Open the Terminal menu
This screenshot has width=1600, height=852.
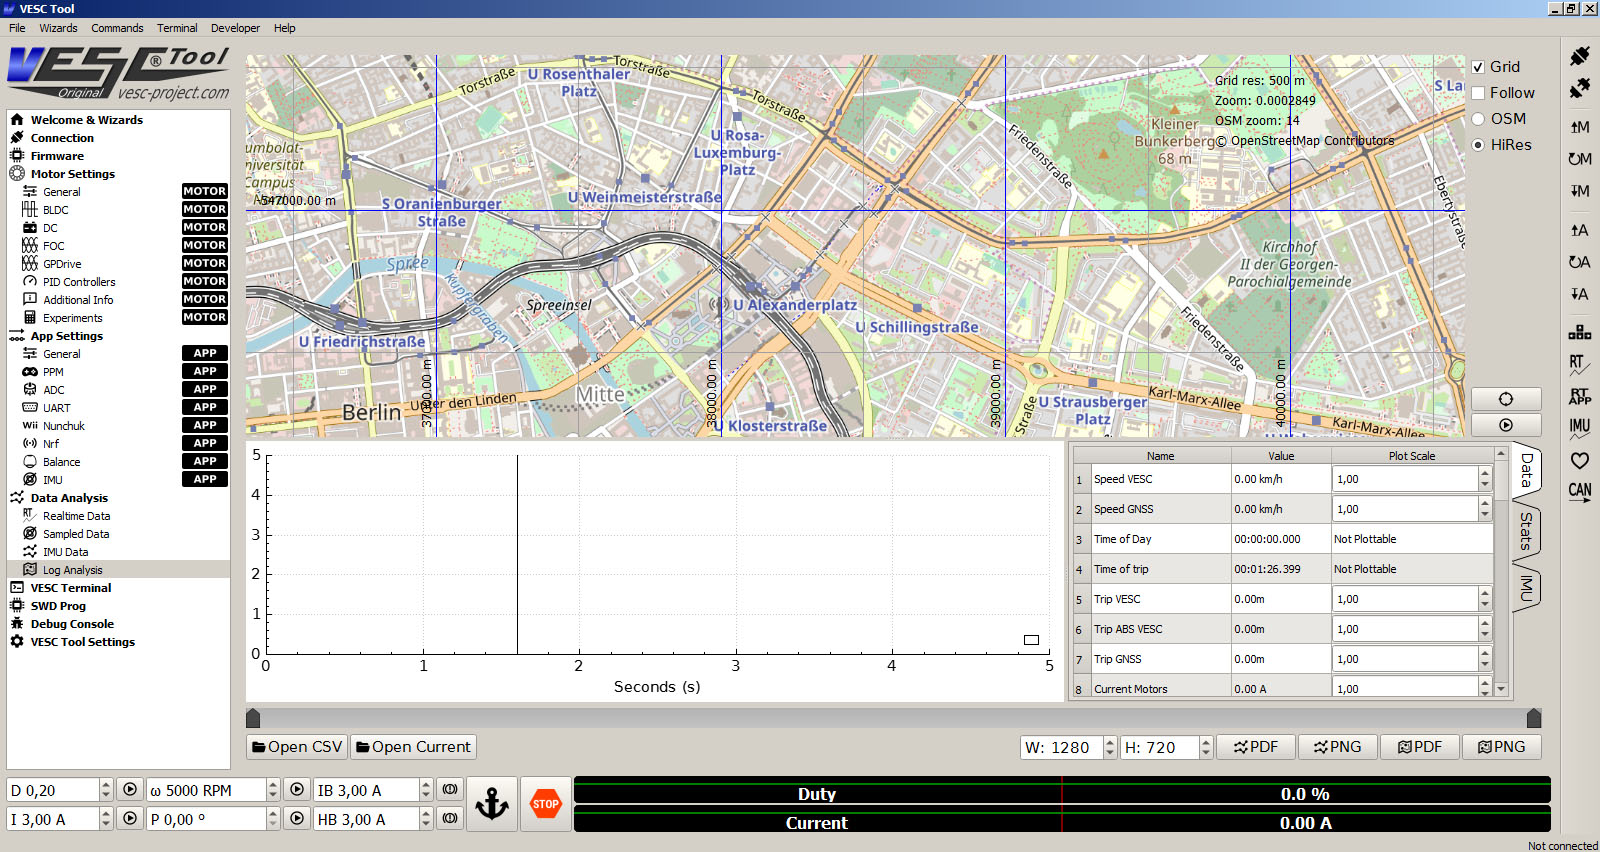177,28
